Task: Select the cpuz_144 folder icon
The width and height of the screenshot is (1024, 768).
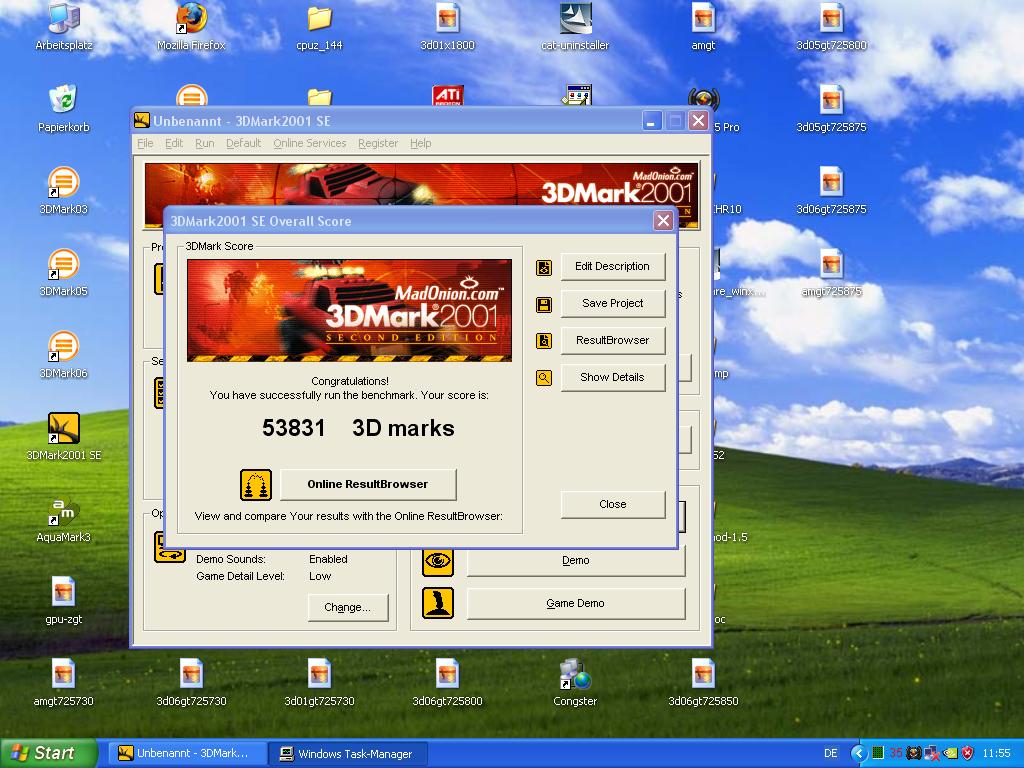Action: [x=319, y=27]
